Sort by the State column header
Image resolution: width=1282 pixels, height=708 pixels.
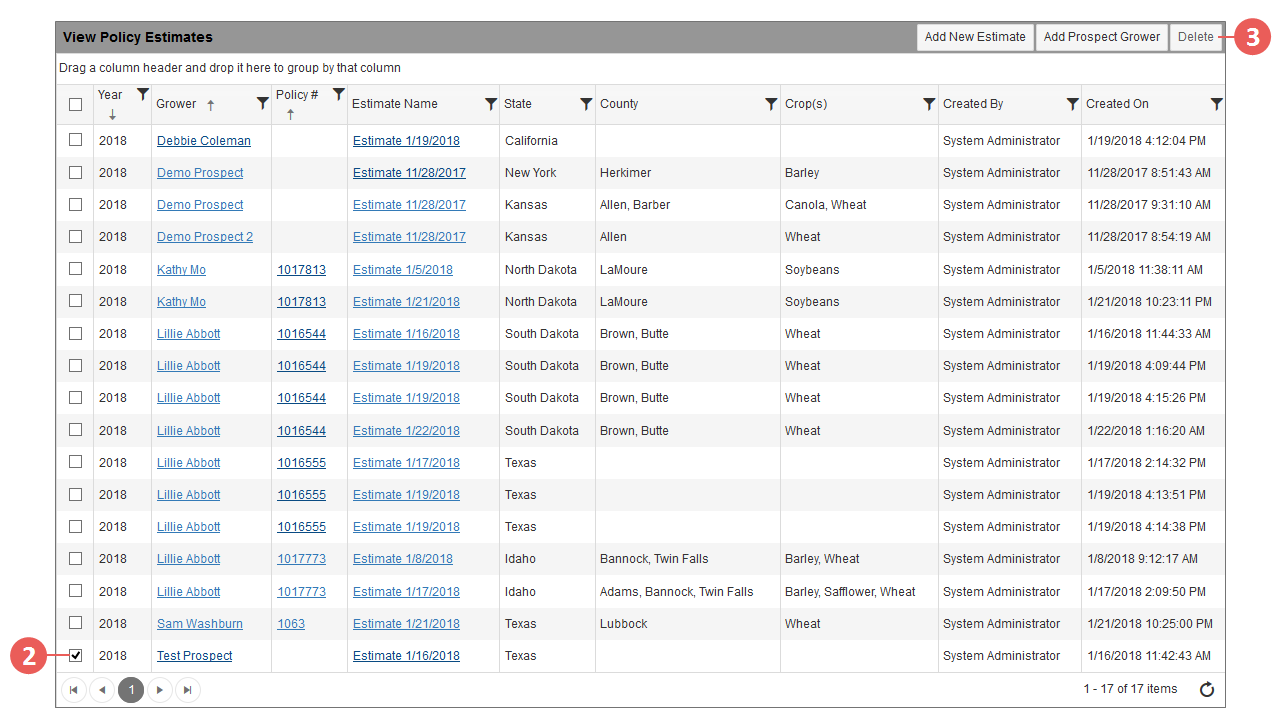pos(518,104)
